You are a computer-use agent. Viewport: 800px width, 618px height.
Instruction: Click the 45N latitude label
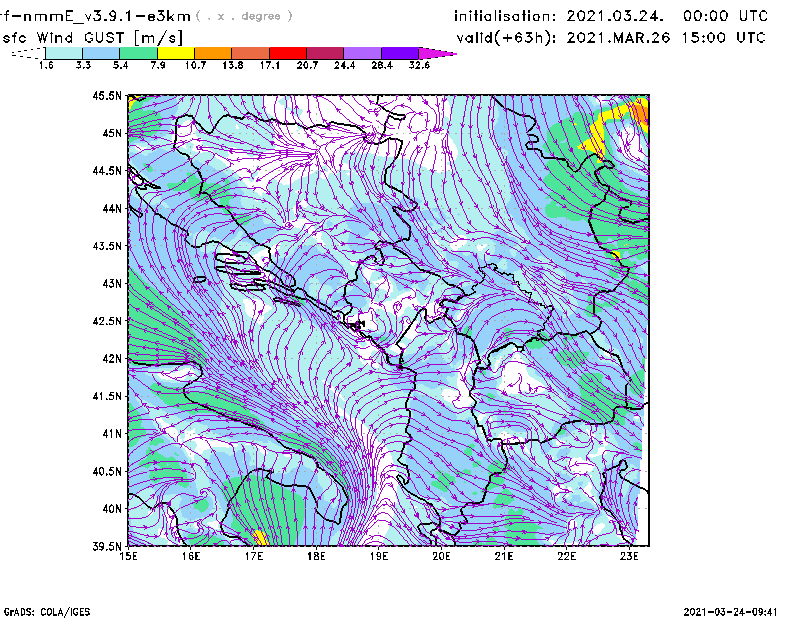(112, 133)
